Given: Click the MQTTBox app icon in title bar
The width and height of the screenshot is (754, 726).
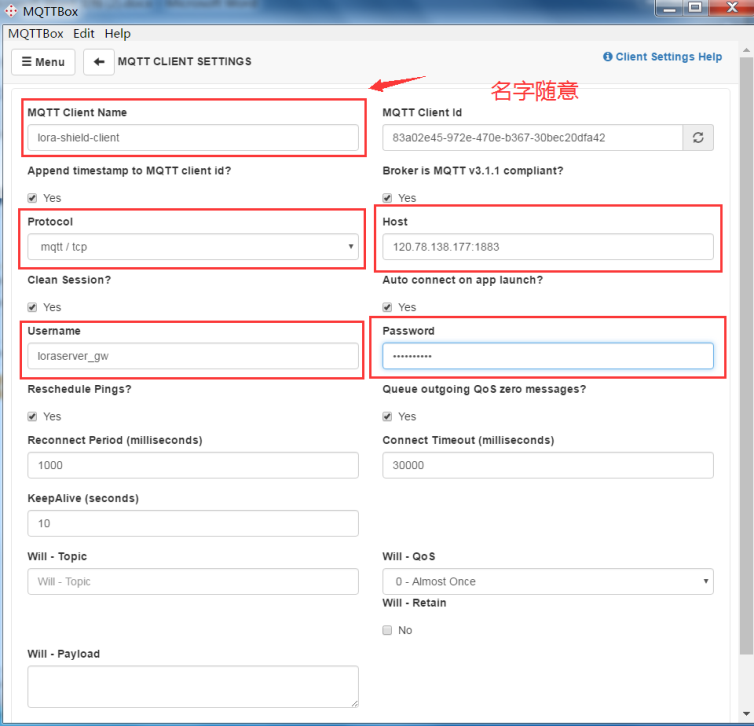Looking at the screenshot, I should tap(11, 11).
